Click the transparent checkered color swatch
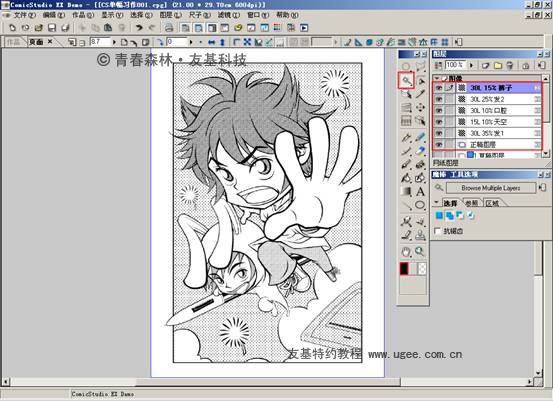The image size is (553, 401). point(422,269)
